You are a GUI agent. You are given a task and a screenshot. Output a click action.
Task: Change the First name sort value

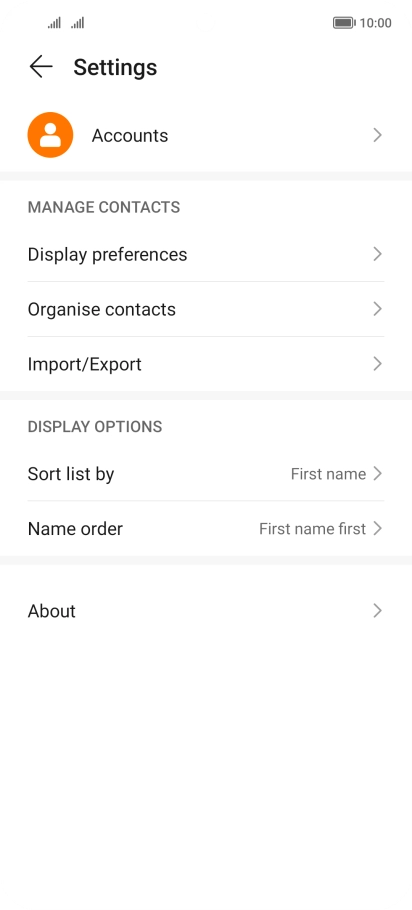tap(328, 474)
